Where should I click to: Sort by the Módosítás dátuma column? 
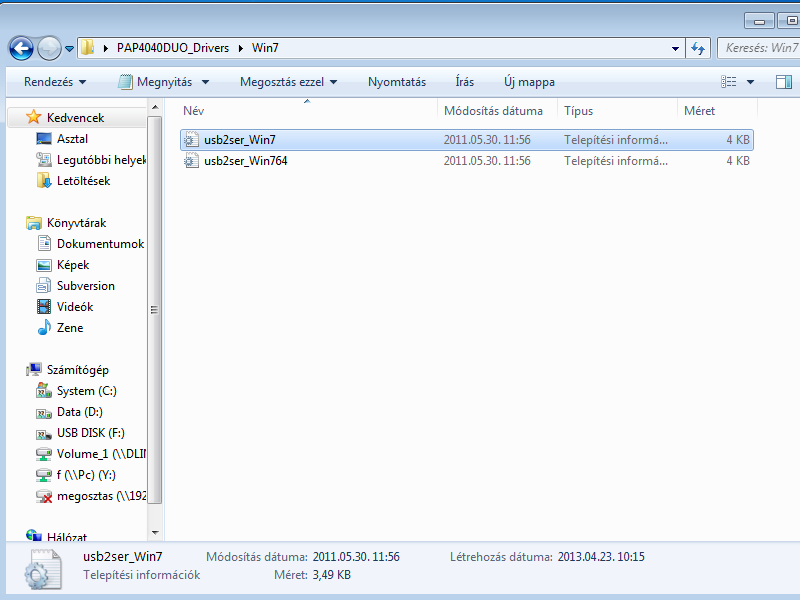click(x=493, y=111)
